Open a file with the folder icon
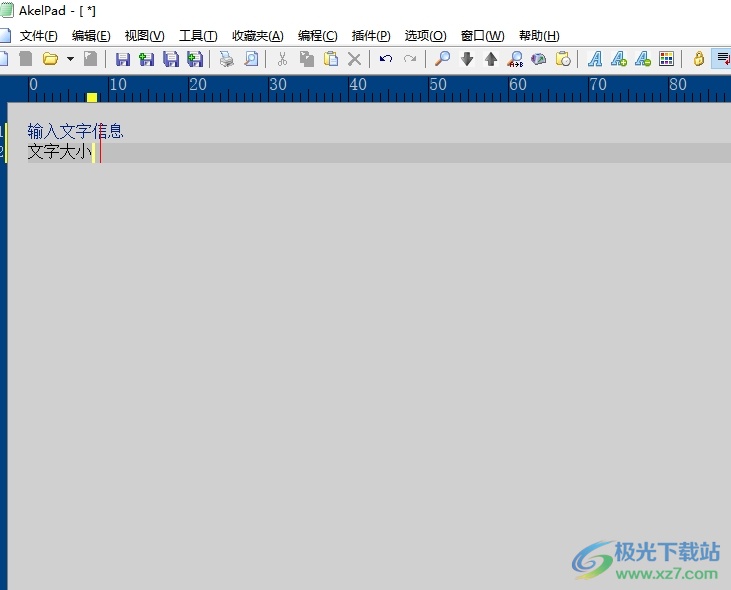This screenshot has height=590, width=731. pos(50,59)
